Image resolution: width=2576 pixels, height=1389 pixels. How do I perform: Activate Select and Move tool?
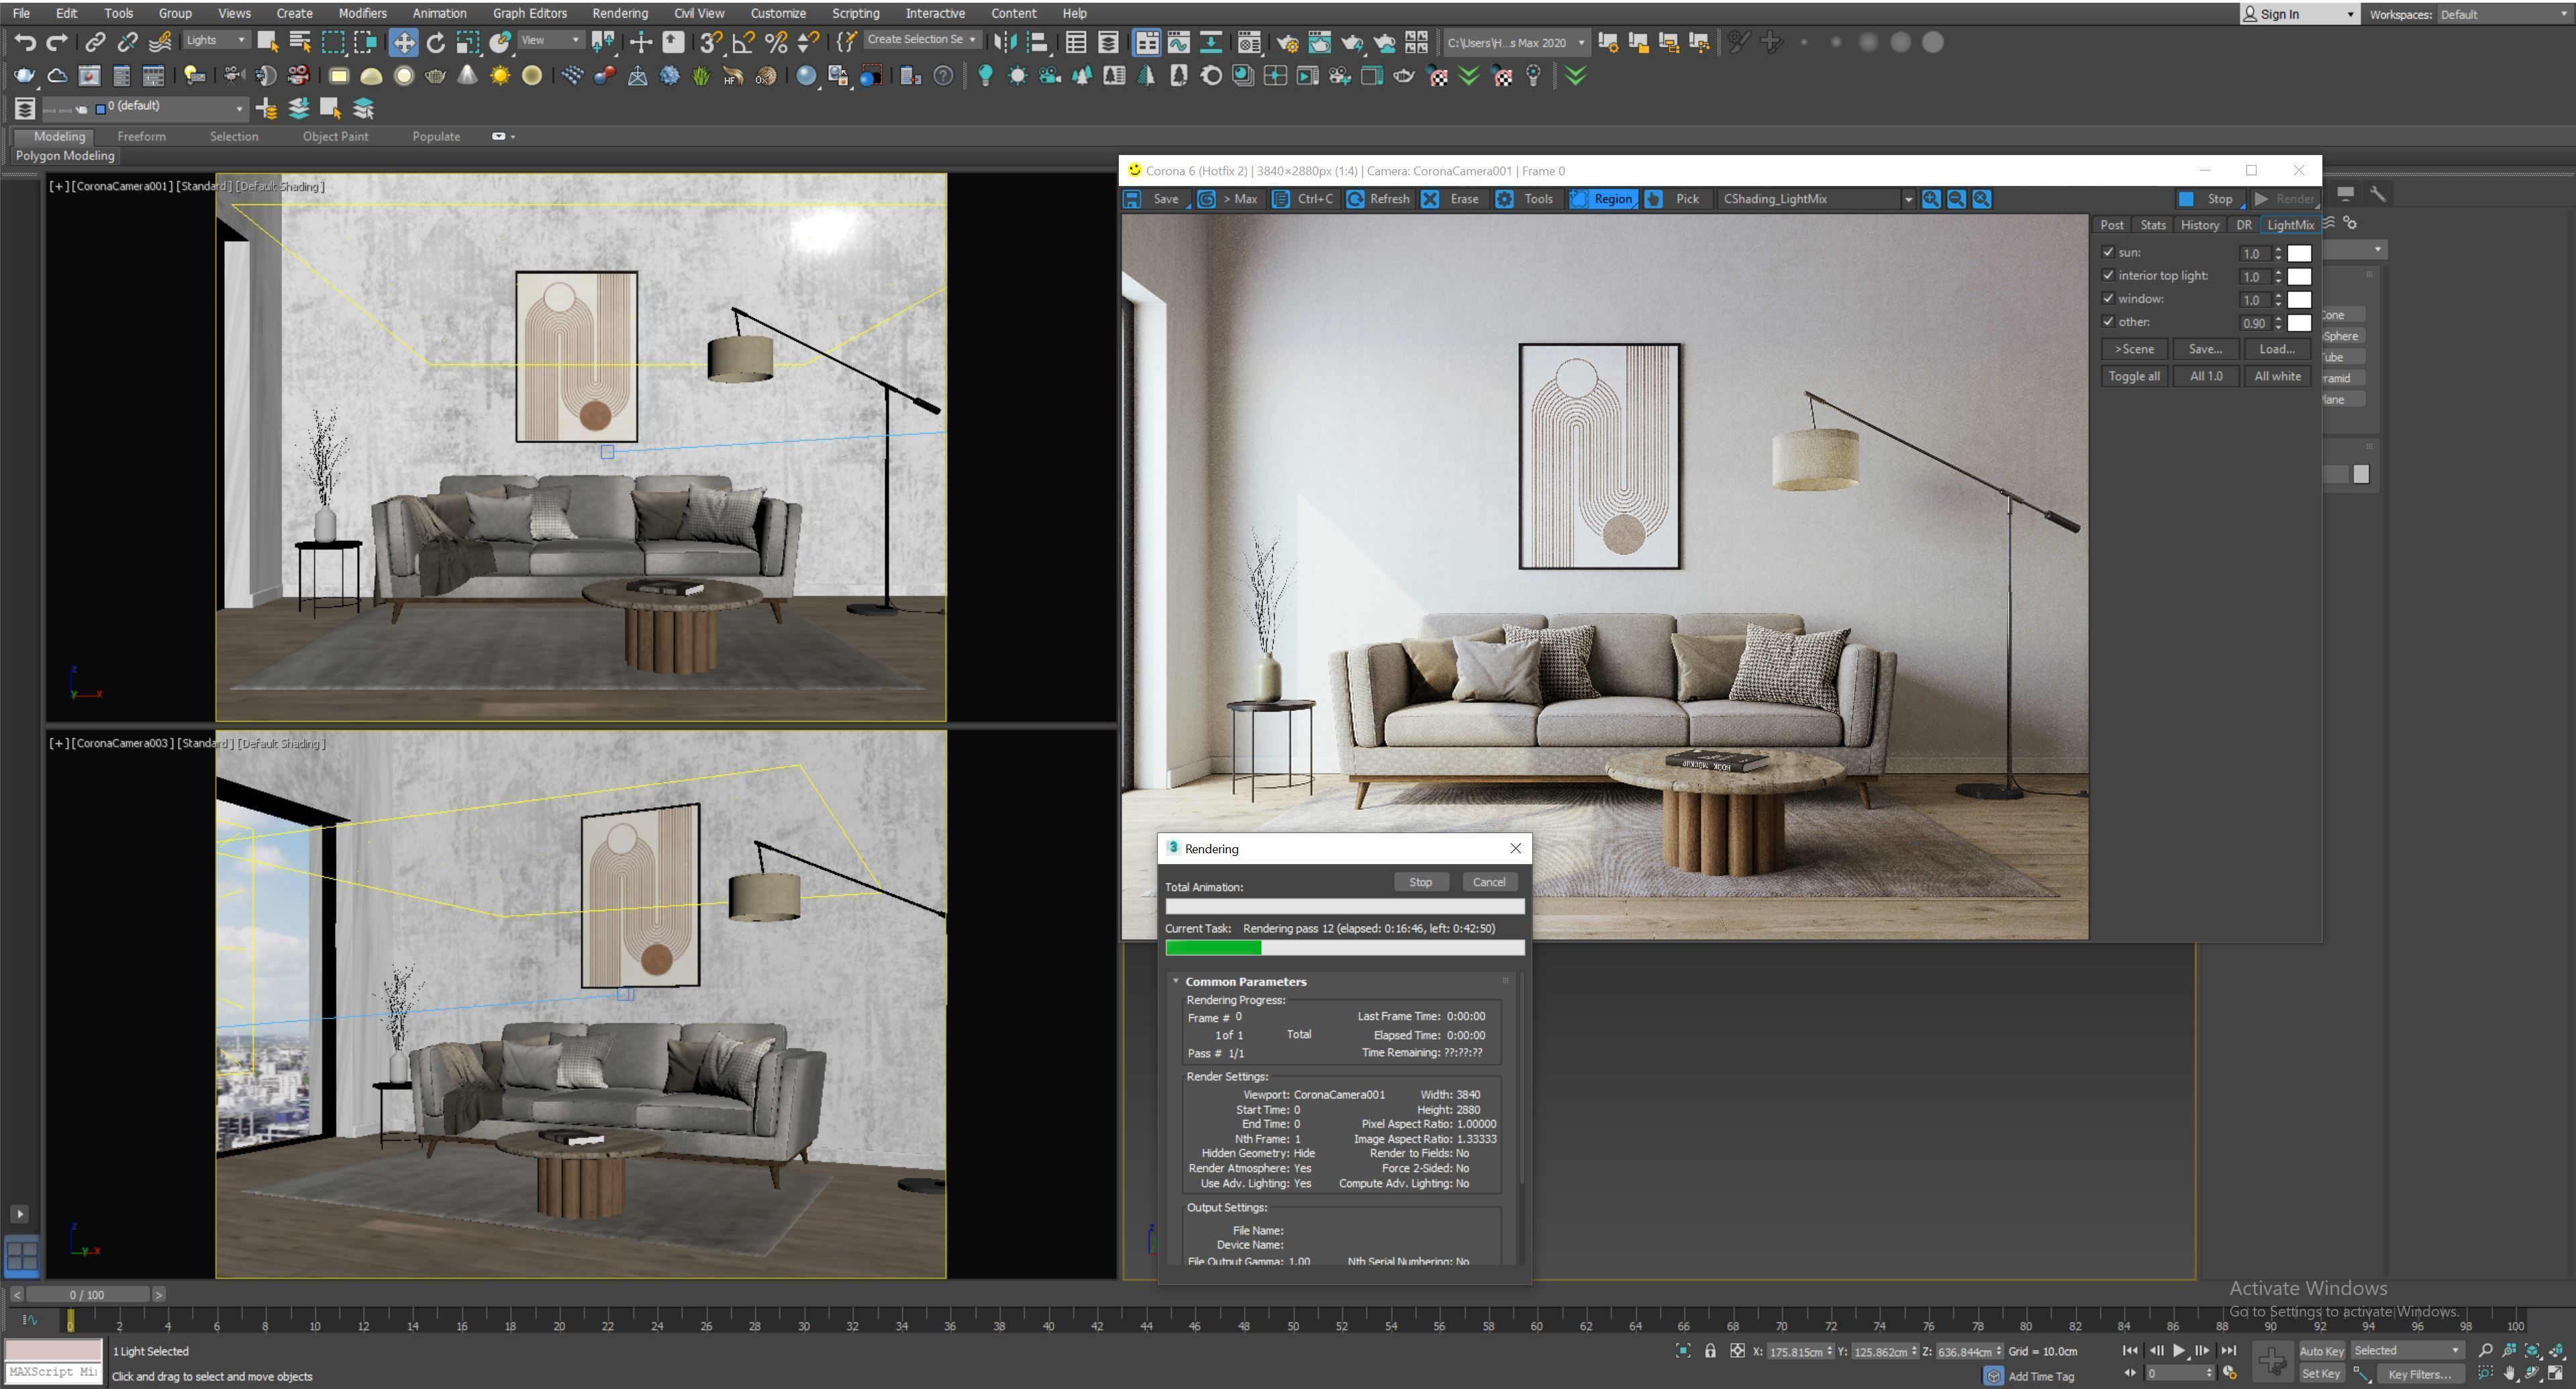coord(403,42)
